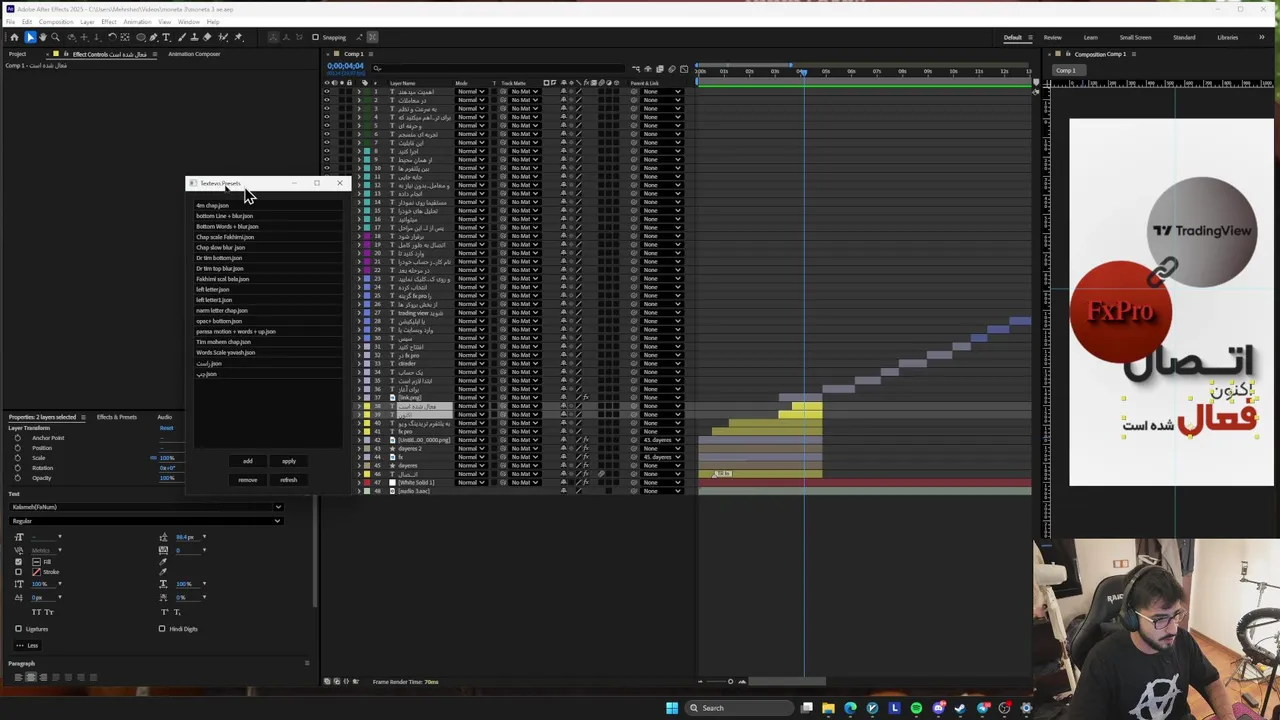Screen dimensions: 1280x720
Task: Select the Ellipse shape tool
Action: pos(141,37)
